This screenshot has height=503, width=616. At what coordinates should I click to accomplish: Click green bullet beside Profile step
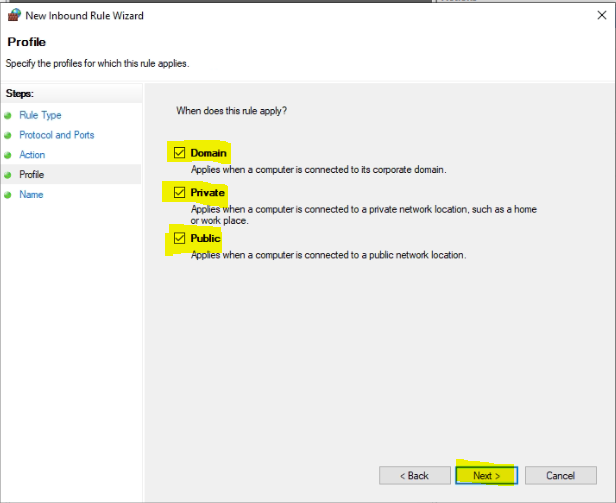pyautogui.click(x=7, y=175)
